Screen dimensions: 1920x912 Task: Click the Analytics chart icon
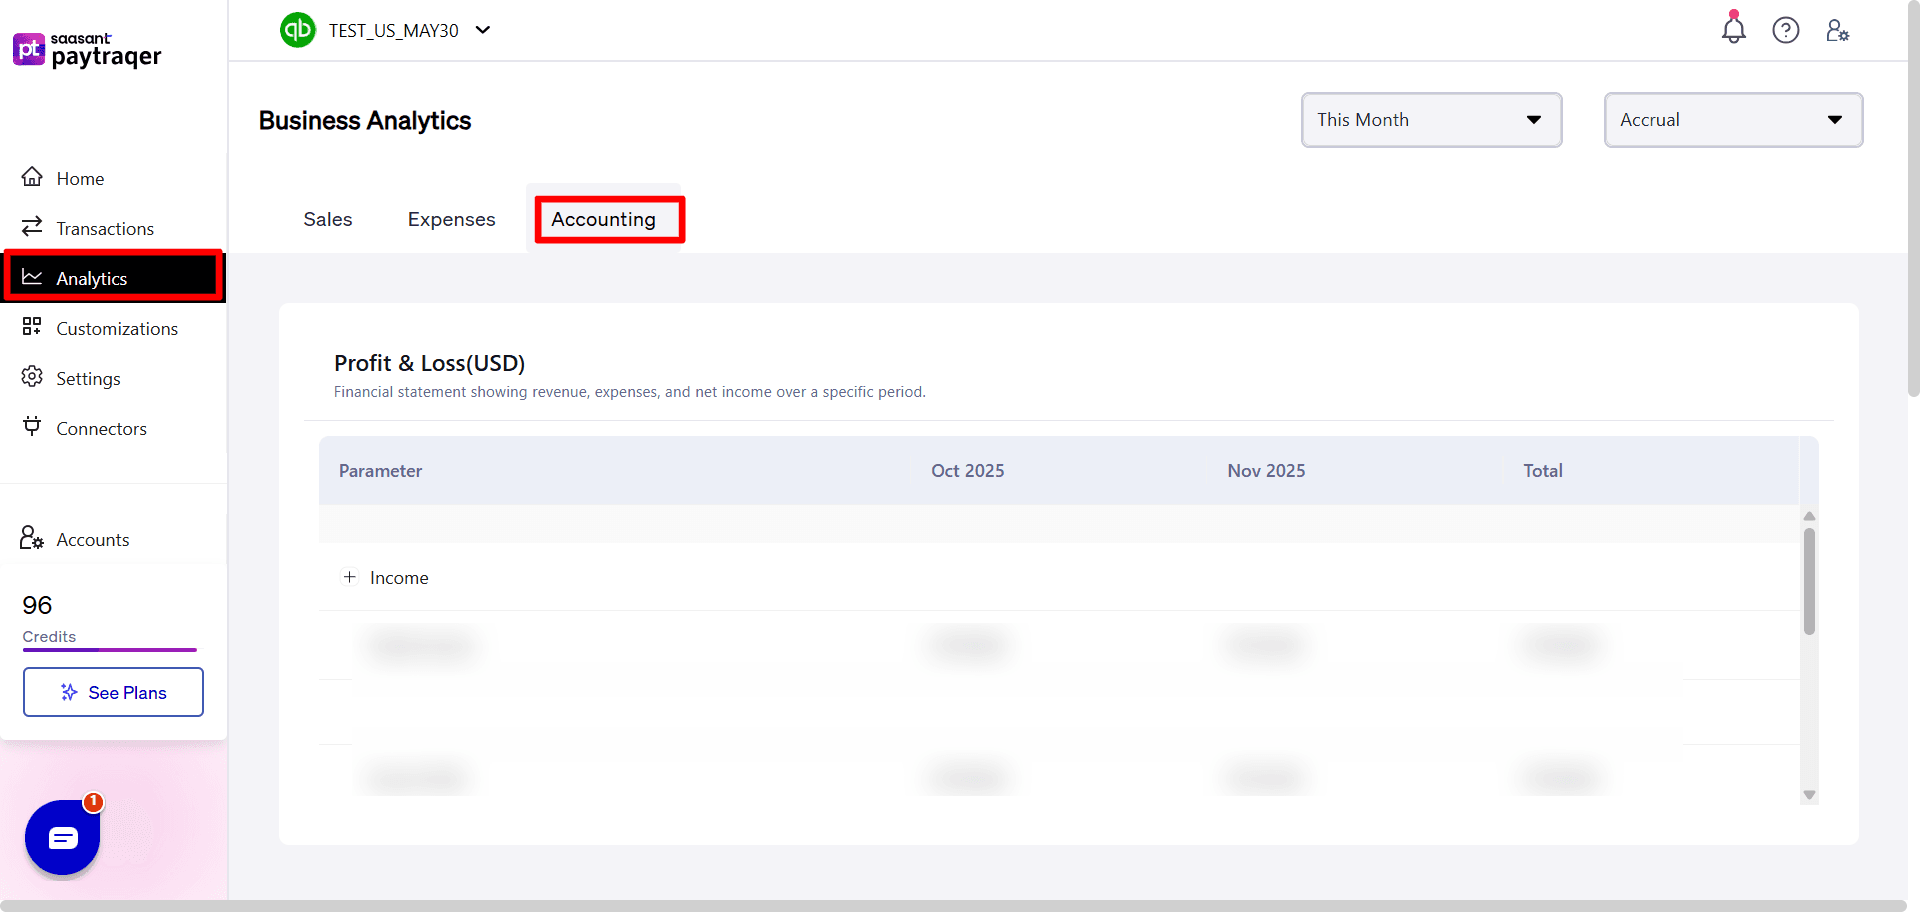pyautogui.click(x=32, y=277)
